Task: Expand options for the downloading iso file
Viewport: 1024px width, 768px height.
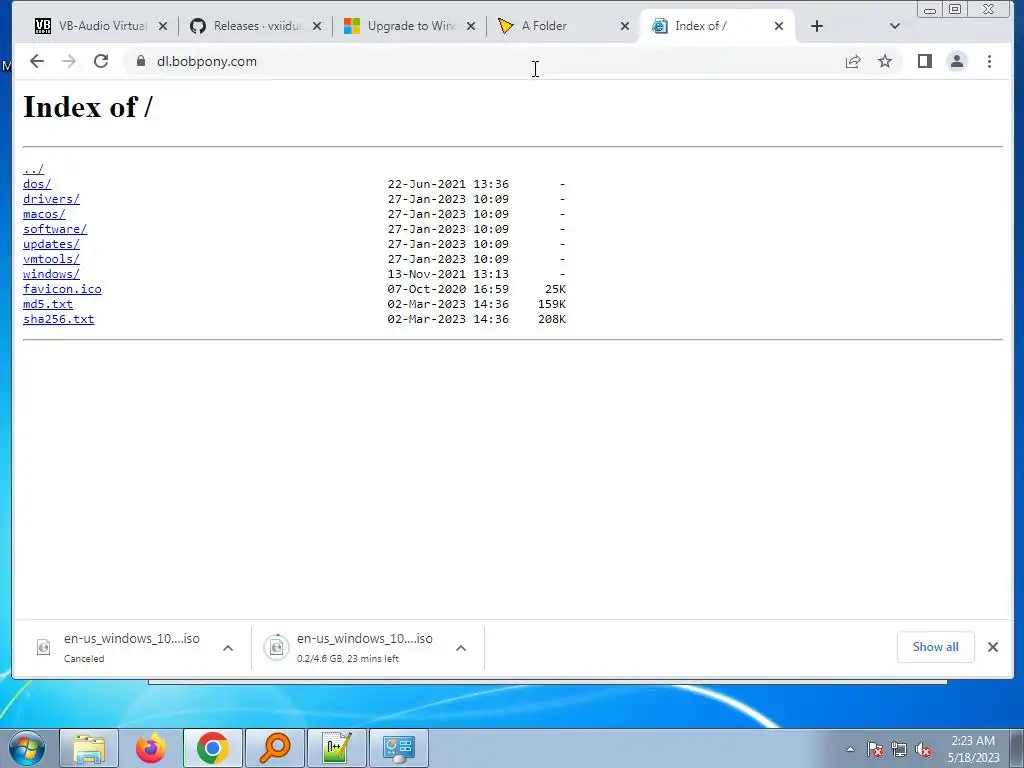Action: click(x=461, y=648)
